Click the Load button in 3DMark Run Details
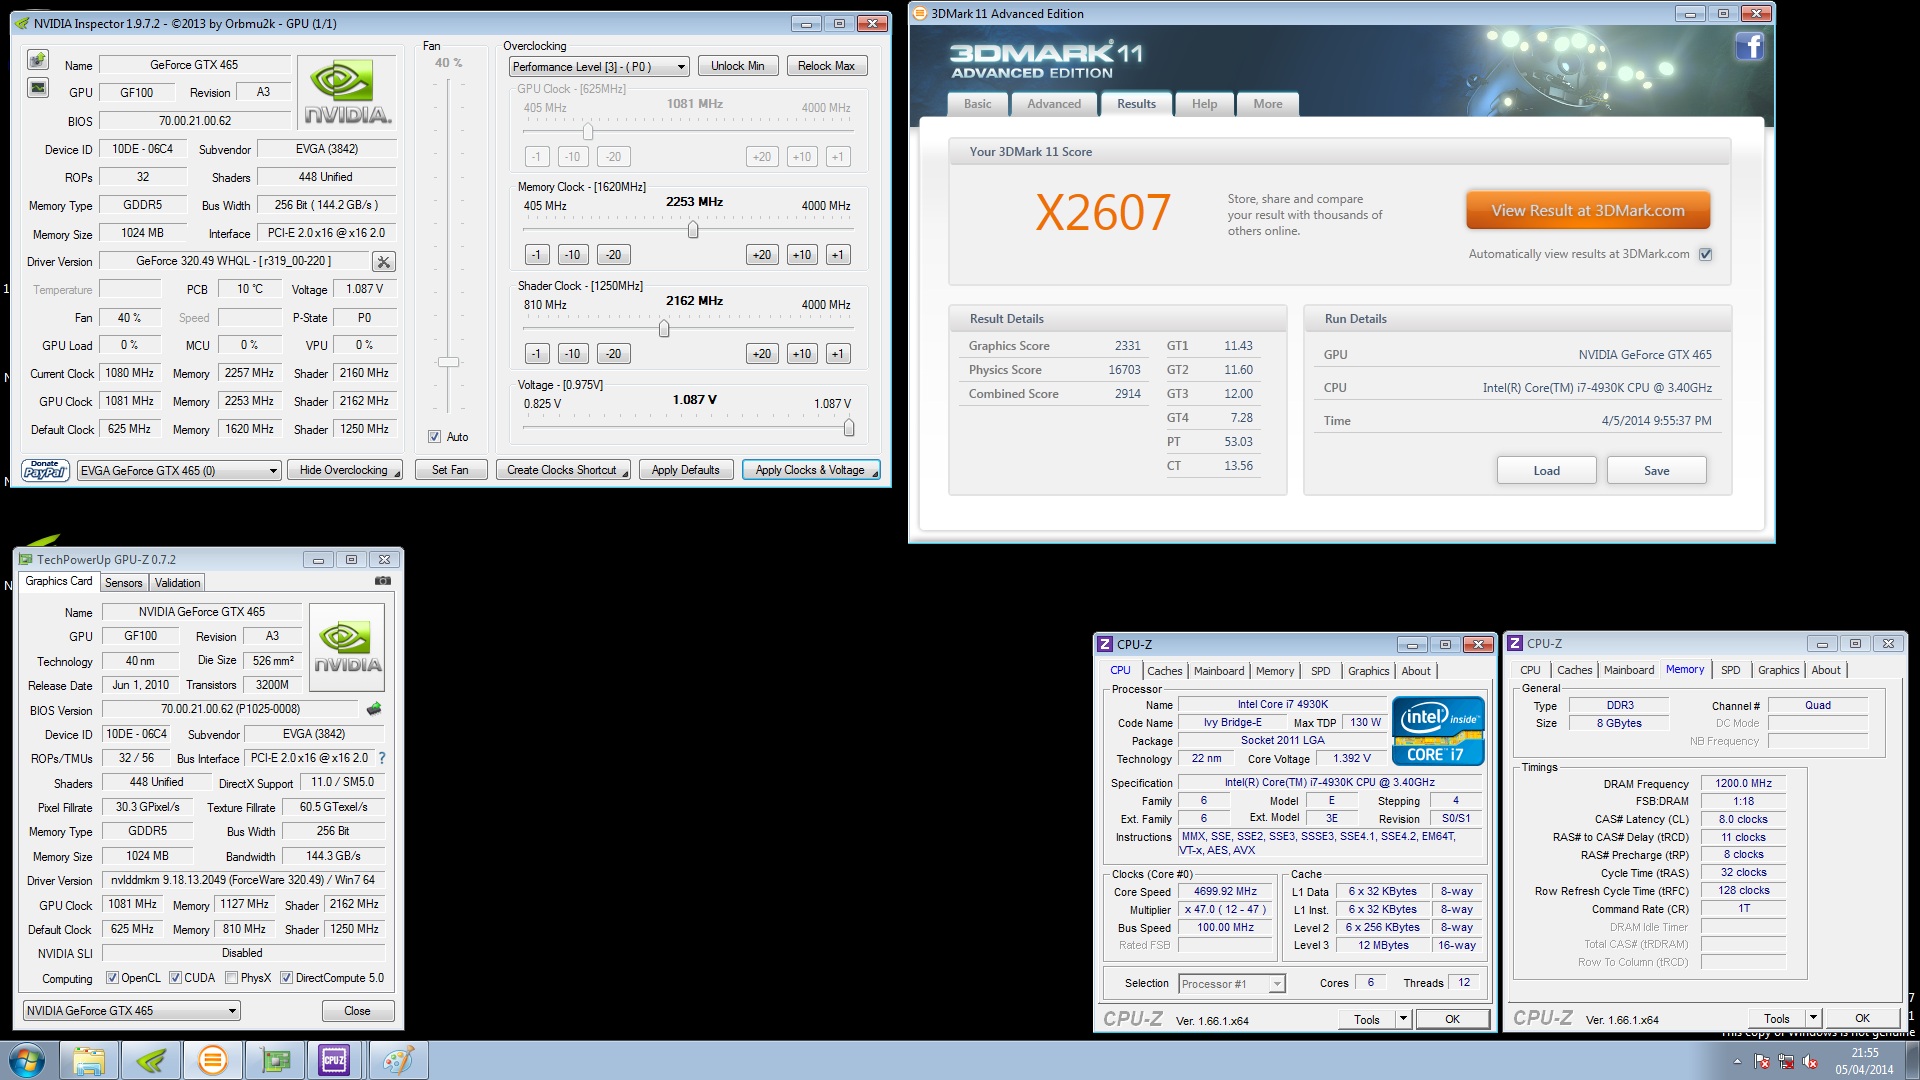1920x1080 pixels. [x=1546, y=471]
